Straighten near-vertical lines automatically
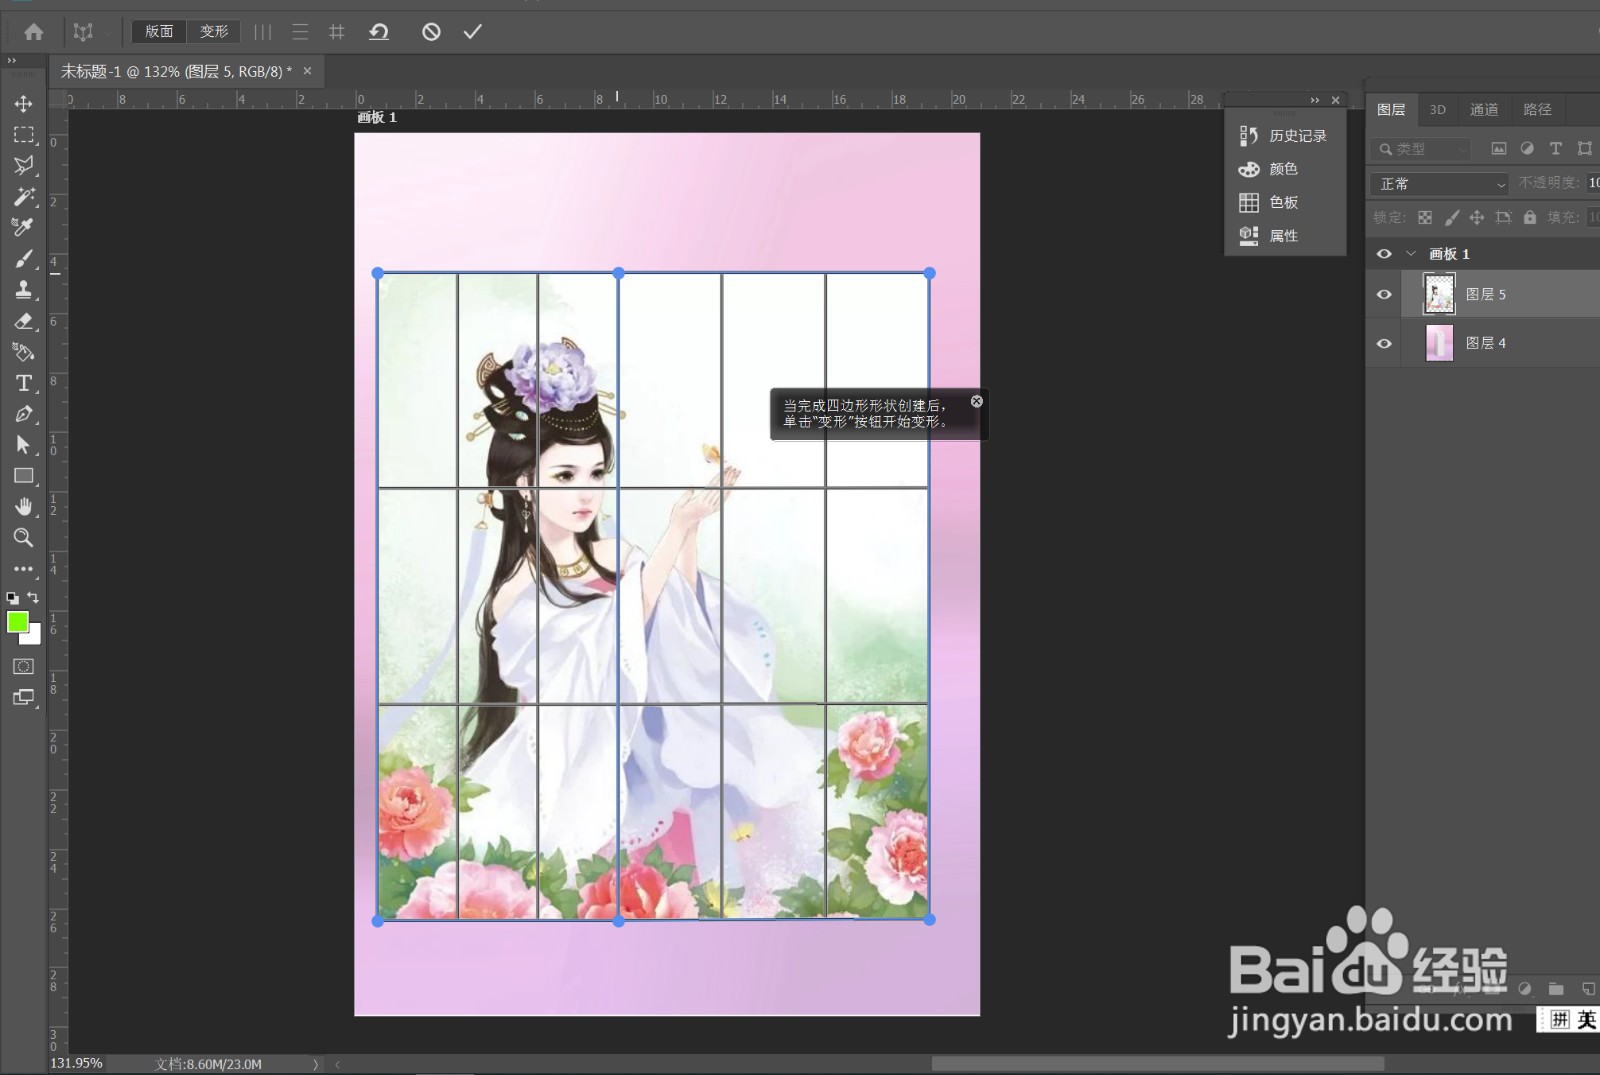 tap(263, 32)
